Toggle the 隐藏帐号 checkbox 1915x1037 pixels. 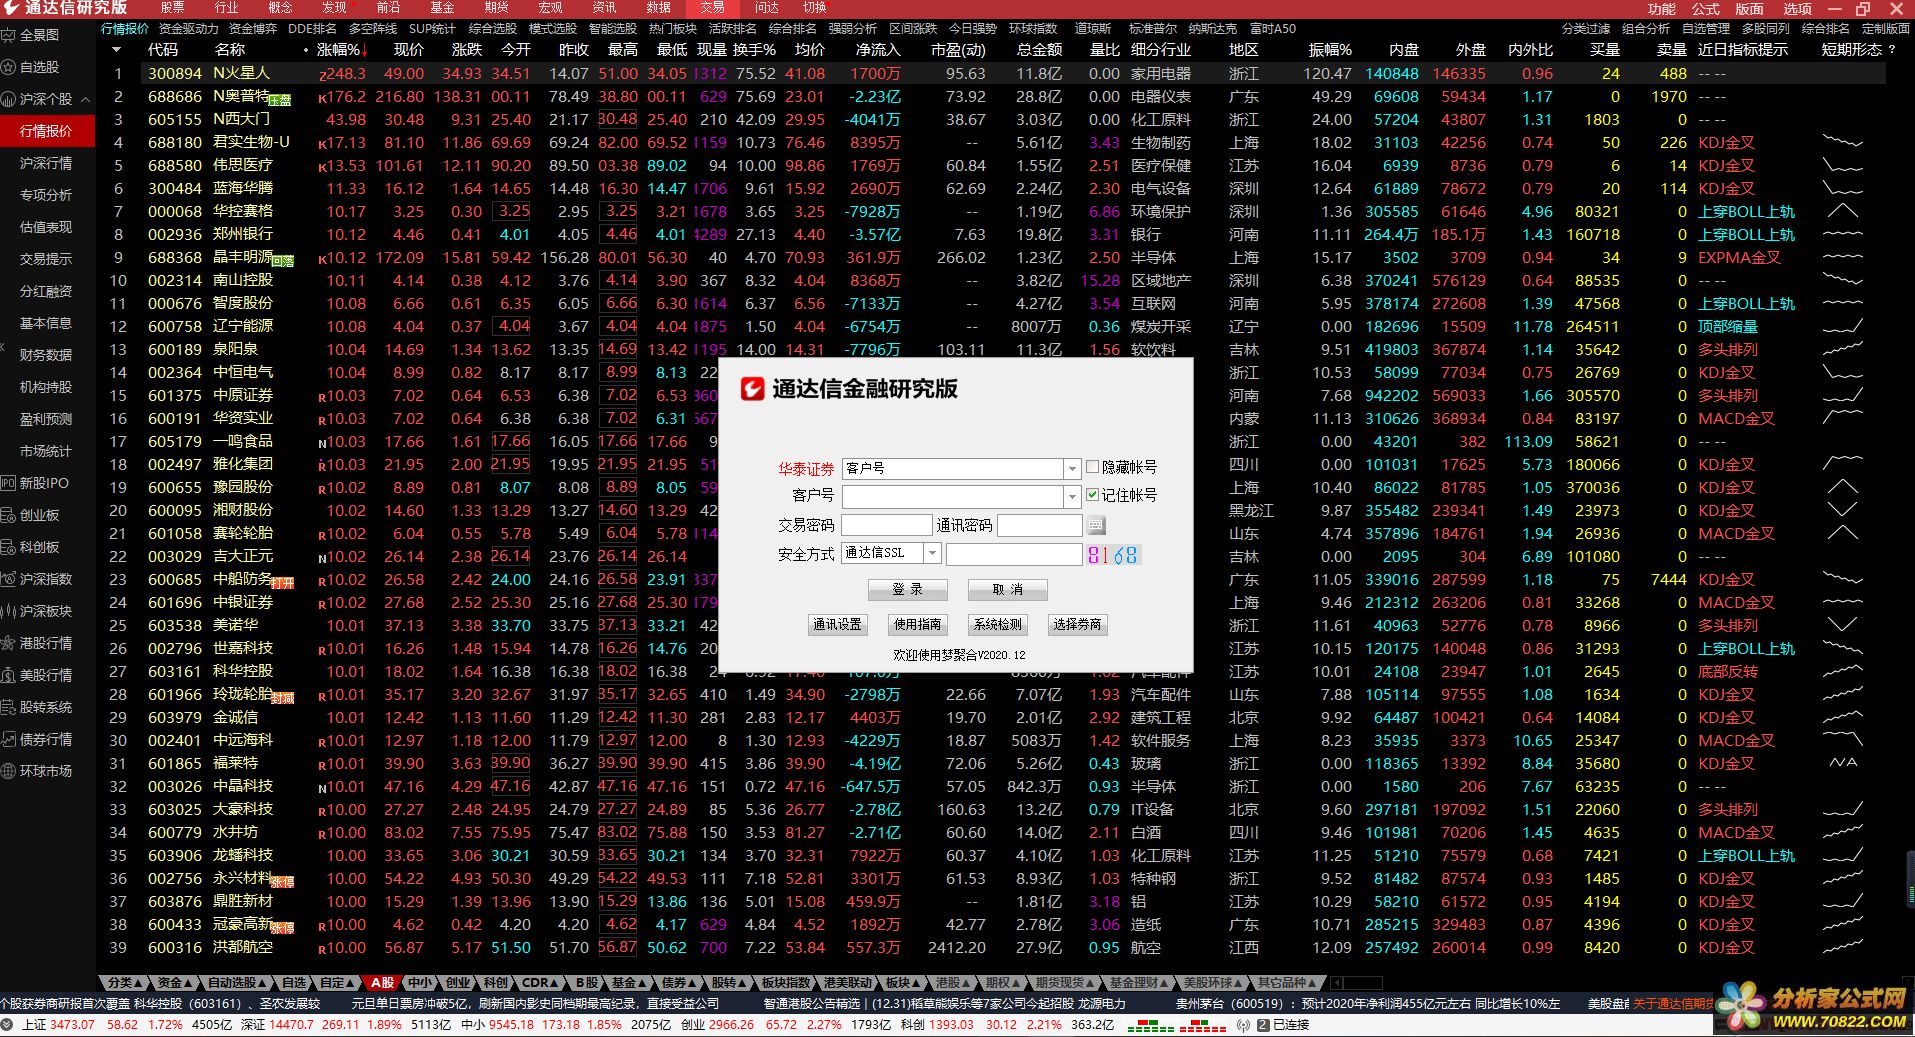click(1093, 467)
